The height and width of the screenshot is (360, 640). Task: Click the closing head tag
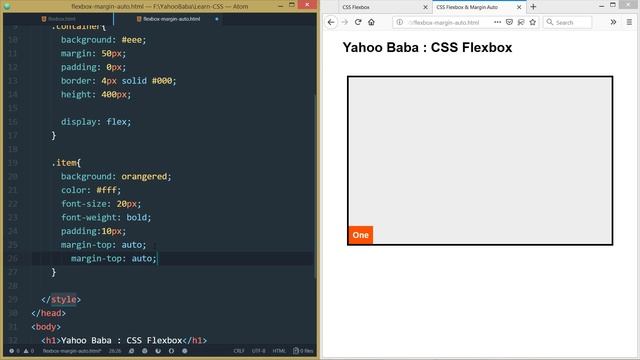(49, 313)
